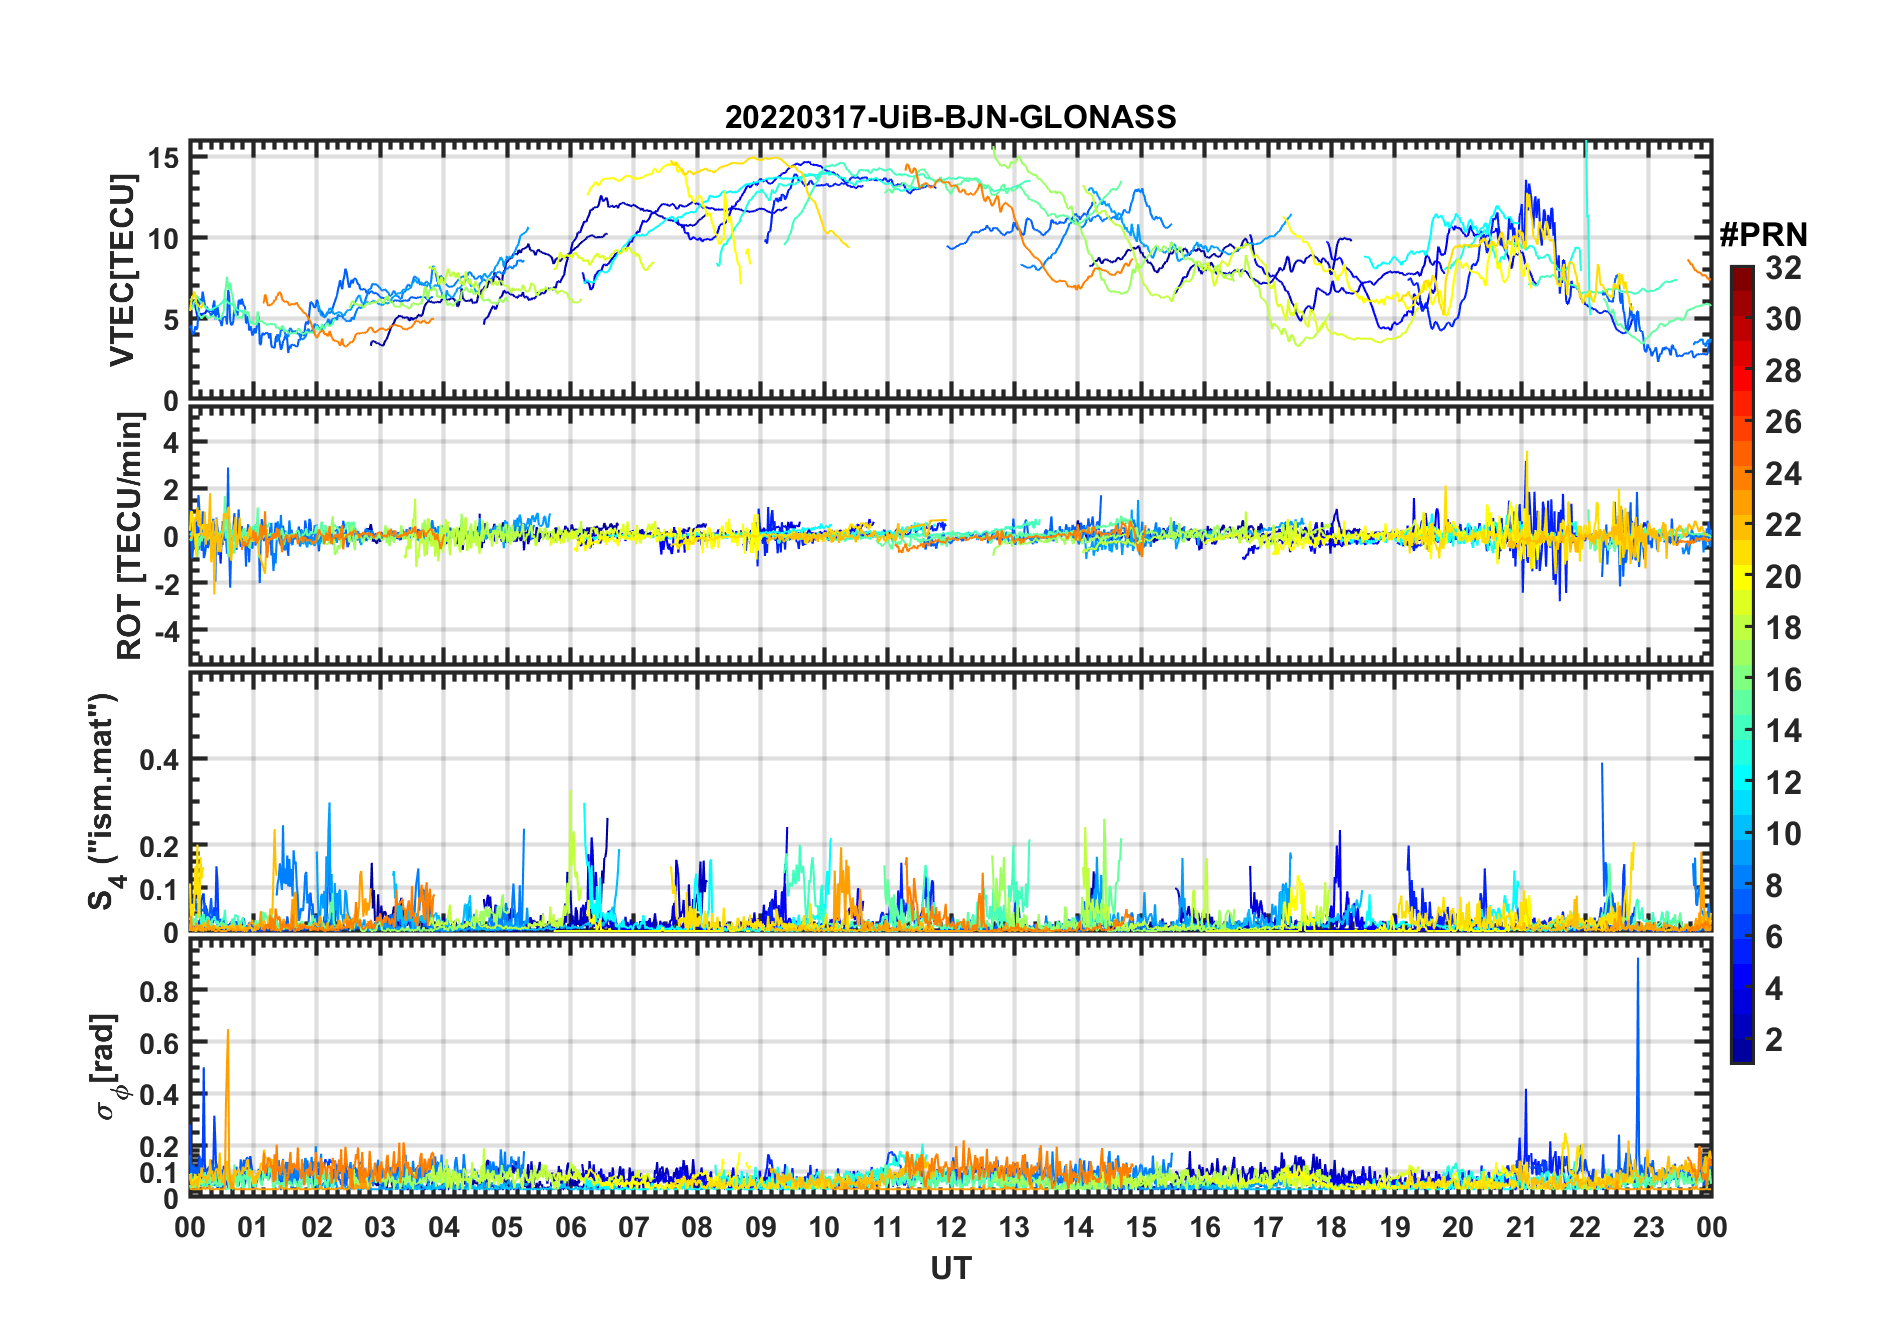The width and height of the screenshot is (1902, 1330).
Task: Click the ROT [TECU/min] y-axis label
Action: (129, 536)
